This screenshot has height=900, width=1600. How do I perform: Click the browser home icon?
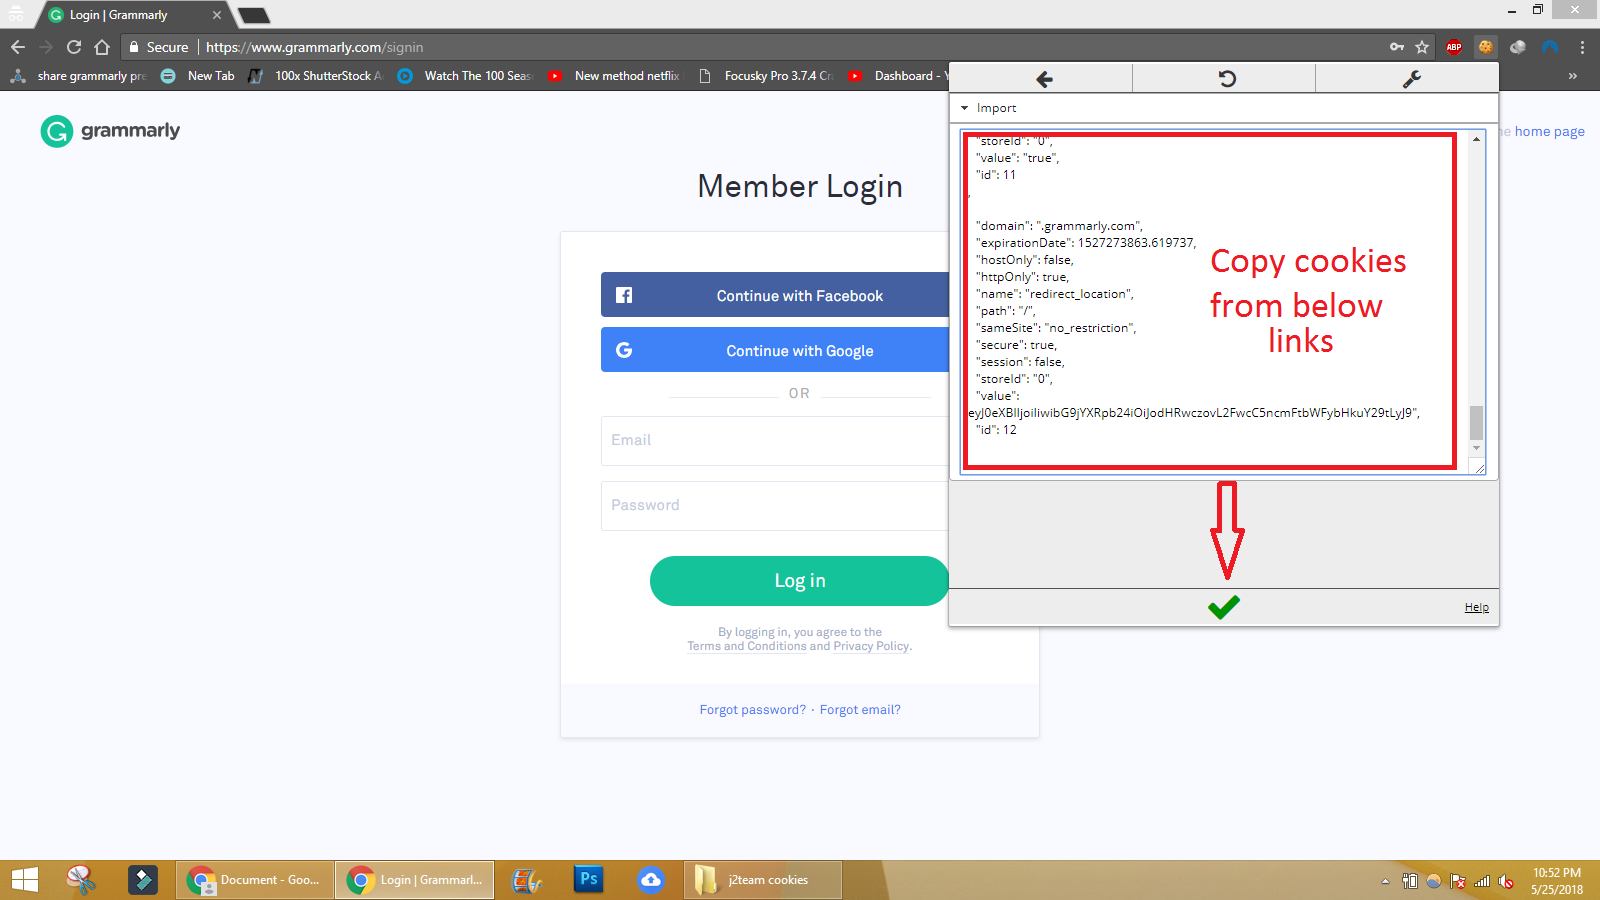click(x=102, y=47)
